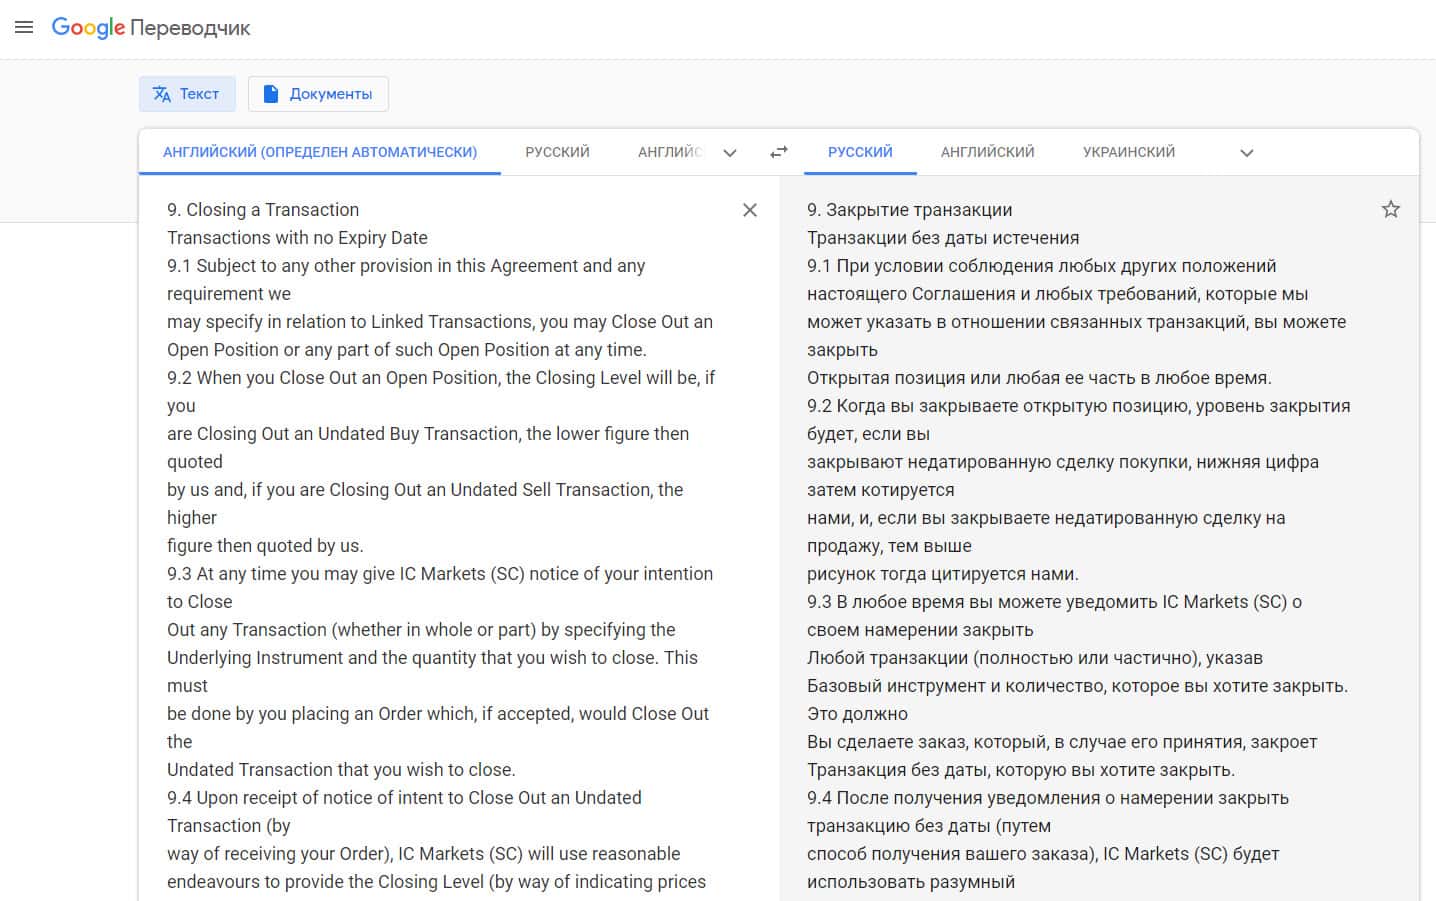The height and width of the screenshot is (901, 1436).
Task: Click the line "Открытая позиция или любая ее часть"
Action: click(x=1039, y=378)
